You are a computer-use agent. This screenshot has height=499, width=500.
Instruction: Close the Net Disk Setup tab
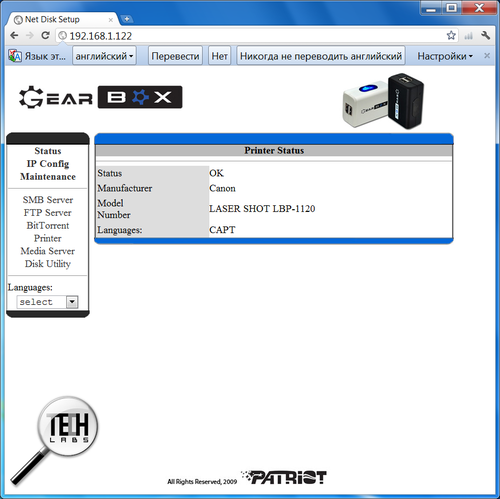111,20
